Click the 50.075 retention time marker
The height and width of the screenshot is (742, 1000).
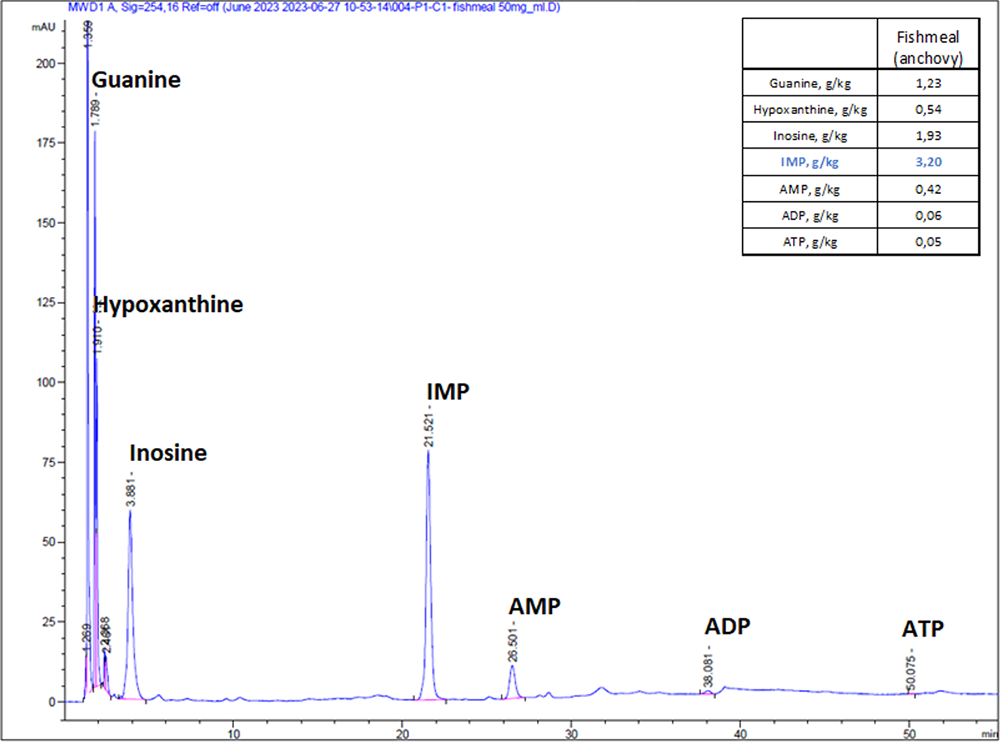point(910,670)
